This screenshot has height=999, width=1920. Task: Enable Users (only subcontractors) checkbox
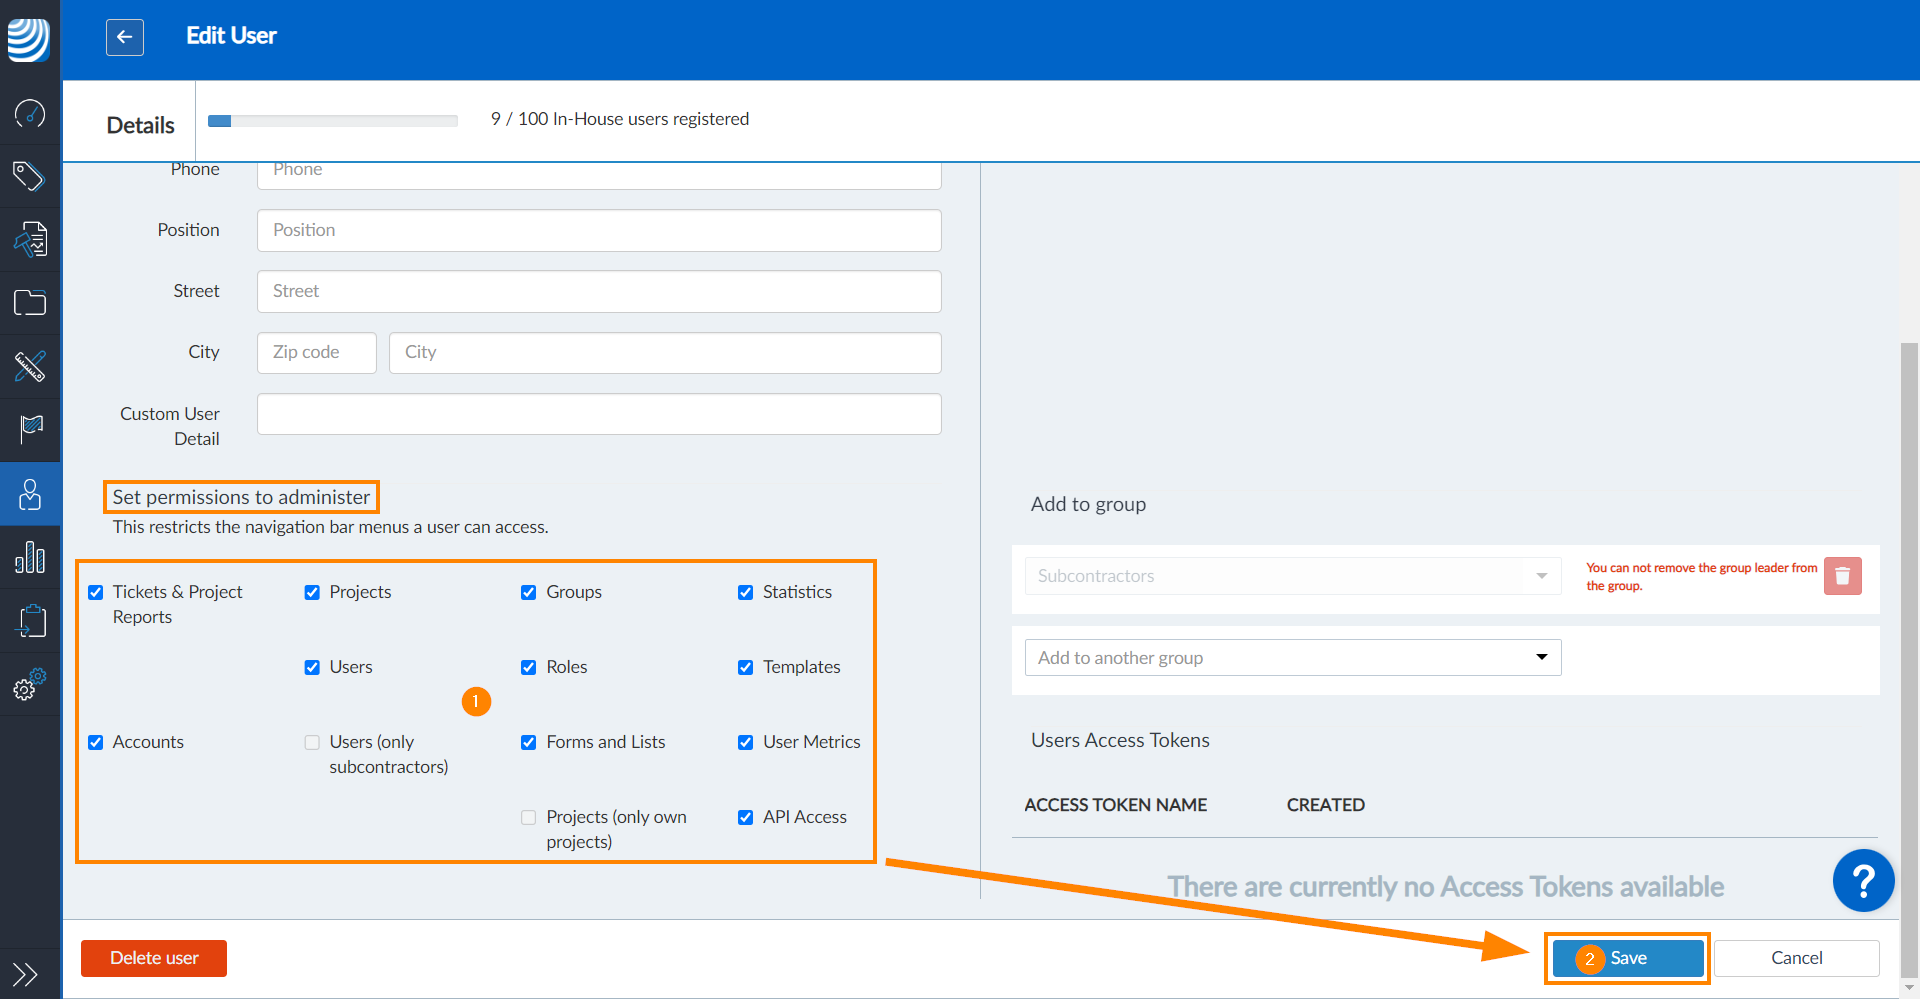(x=312, y=742)
